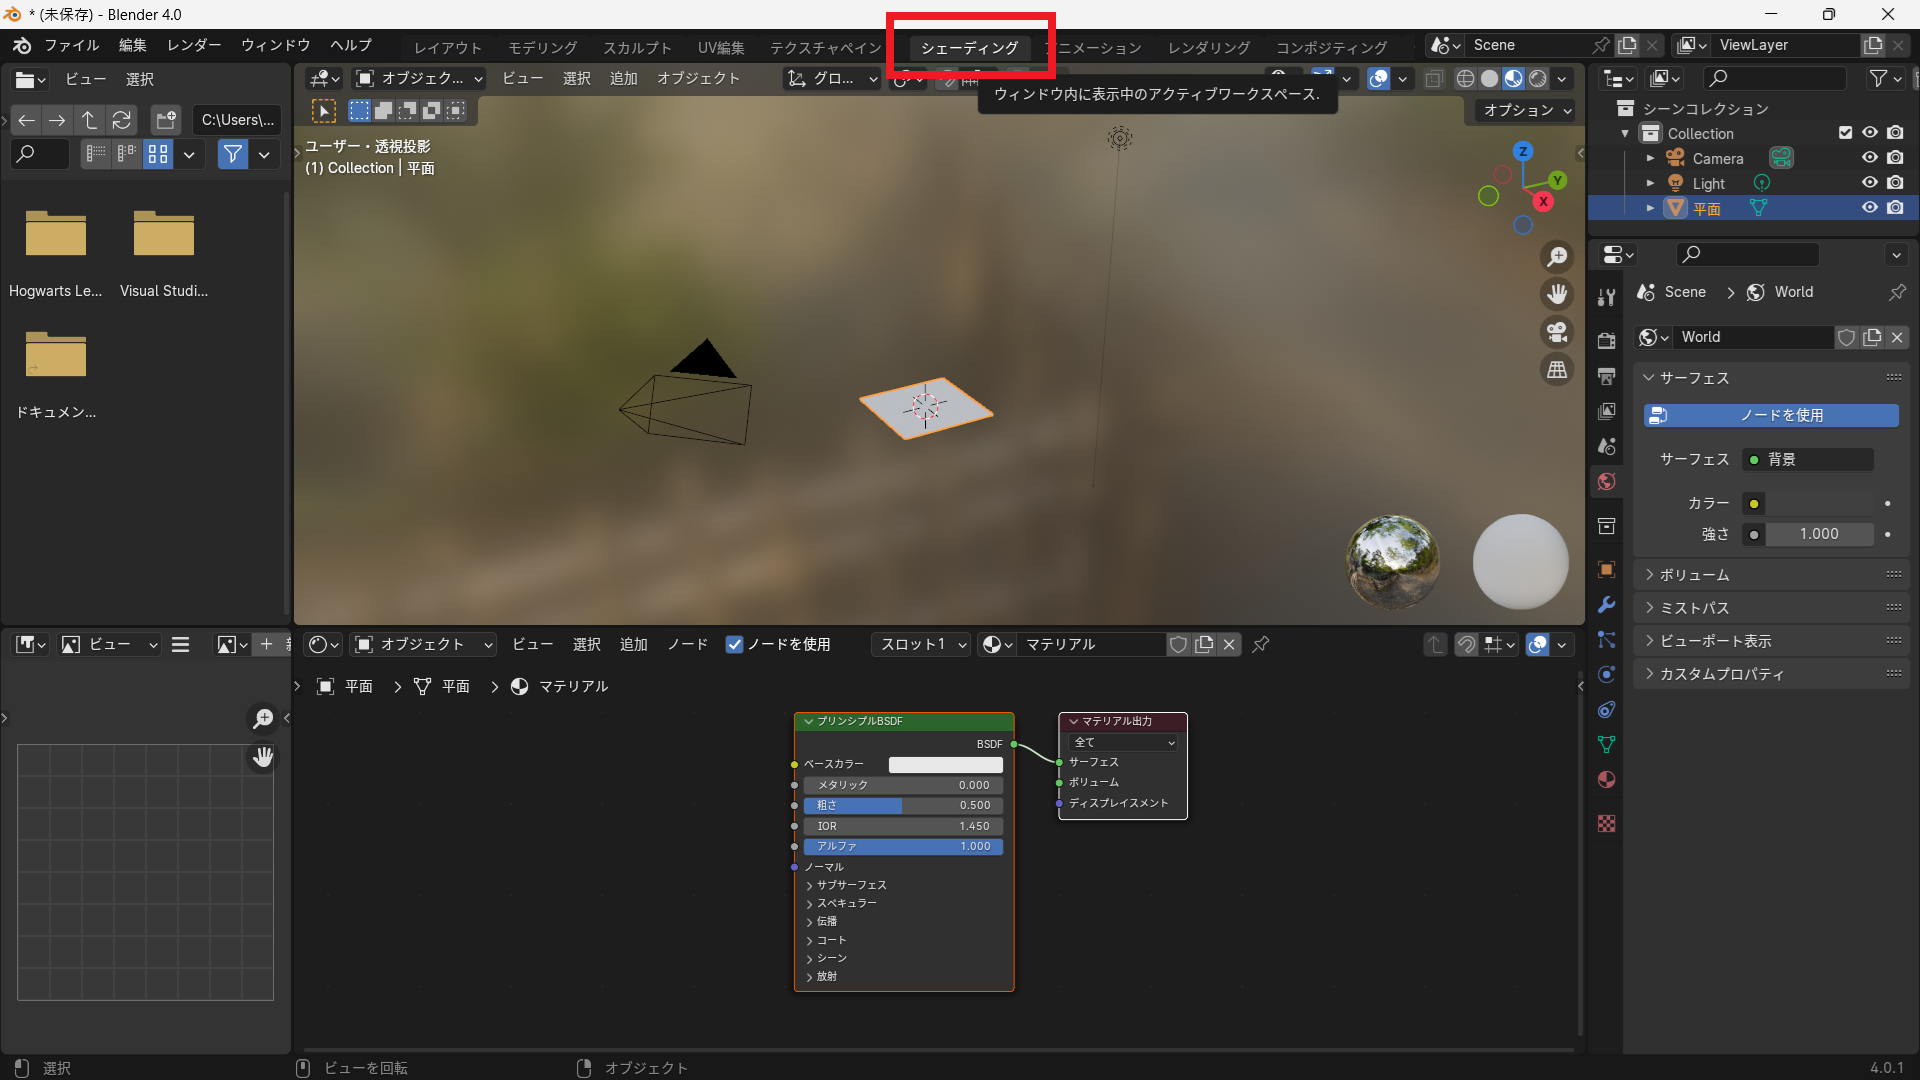1920x1080 pixels.
Task: Click the zoom magnifier icon in 3D viewport
Action: click(1557, 257)
